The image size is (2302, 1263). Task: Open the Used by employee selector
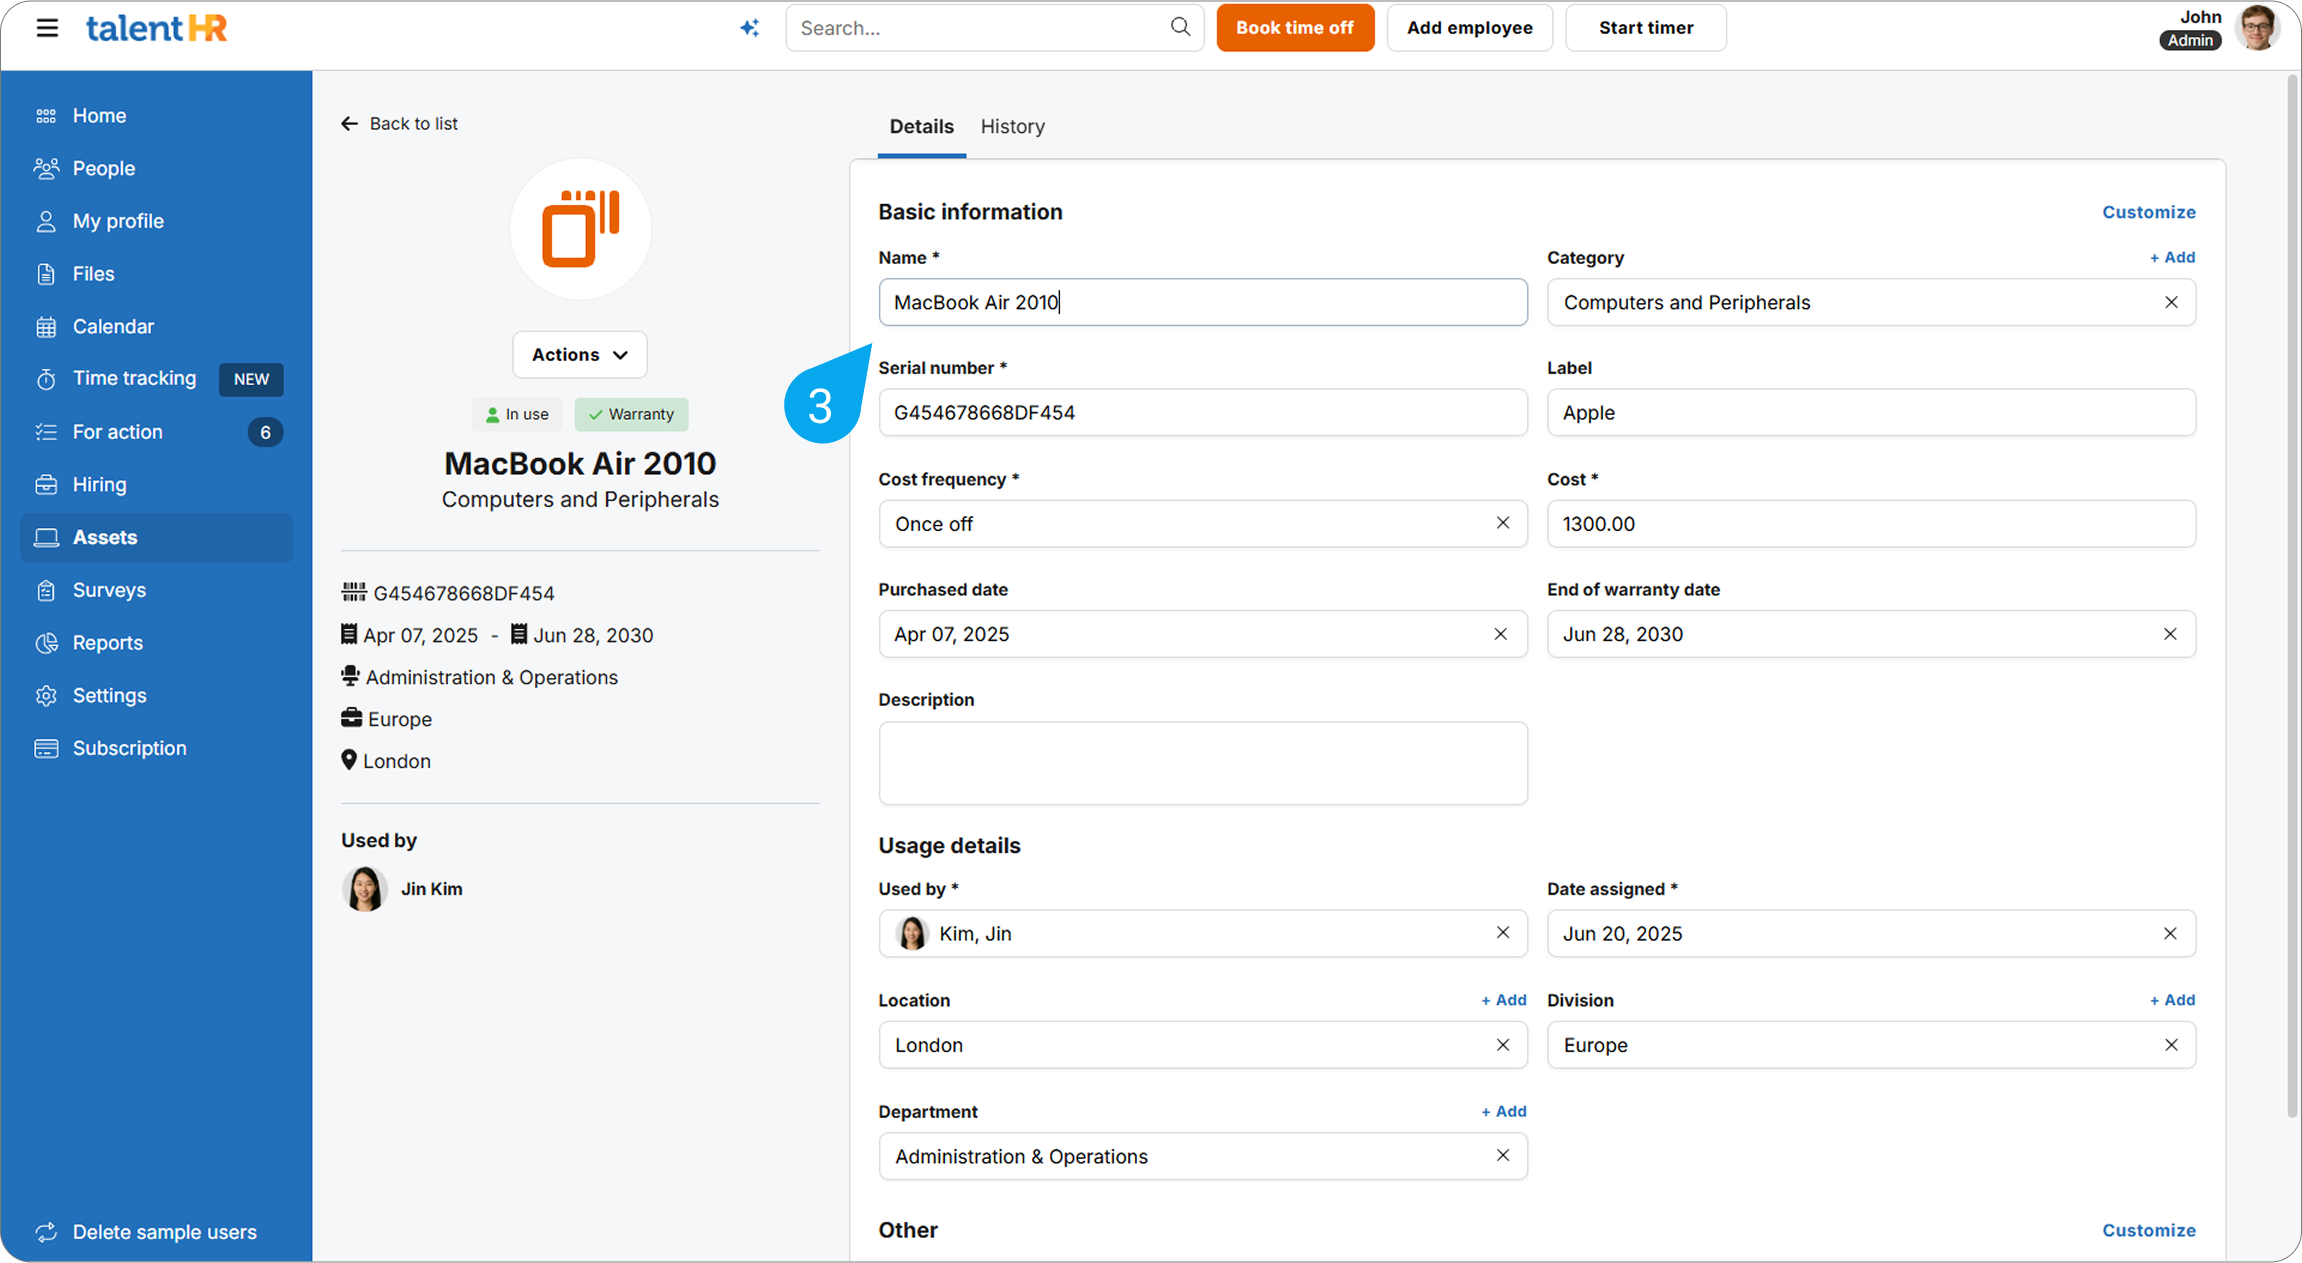click(x=1203, y=933)
